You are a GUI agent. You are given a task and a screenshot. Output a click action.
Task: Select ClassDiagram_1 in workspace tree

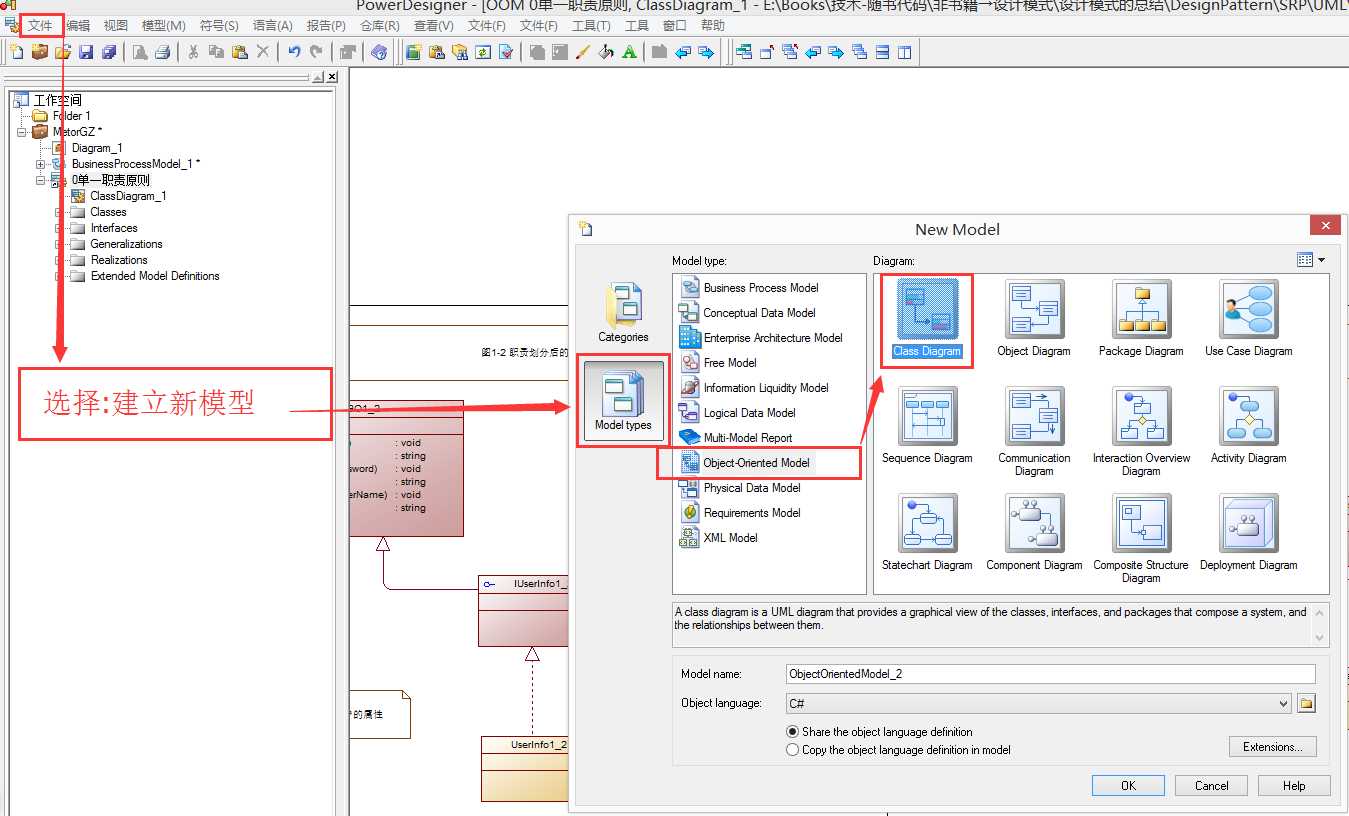click(x=119, y=196)
